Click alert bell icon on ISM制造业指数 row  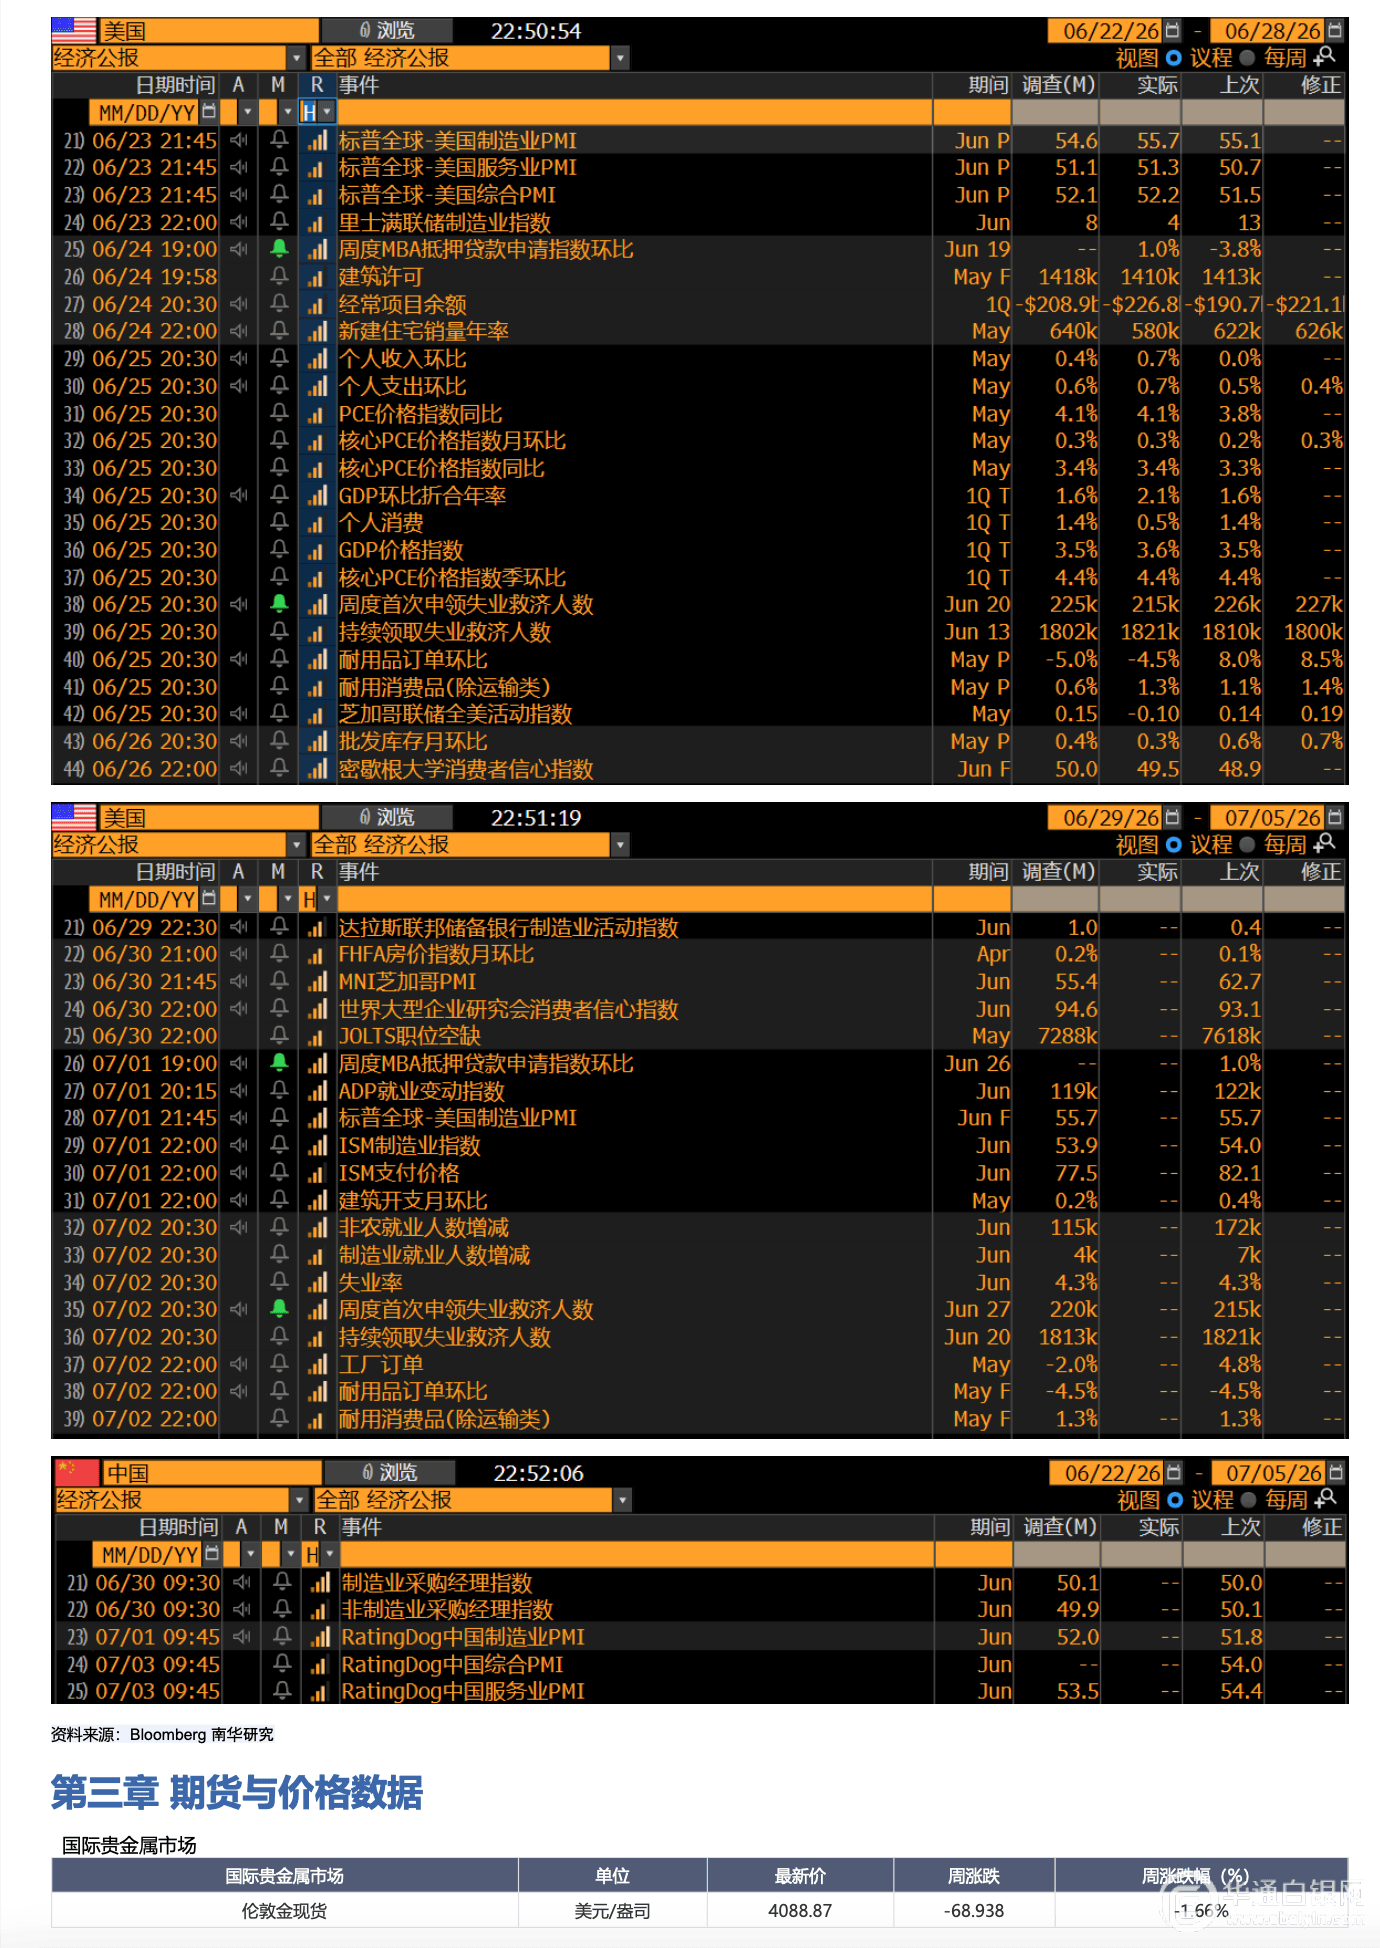tap(280, 1146)
